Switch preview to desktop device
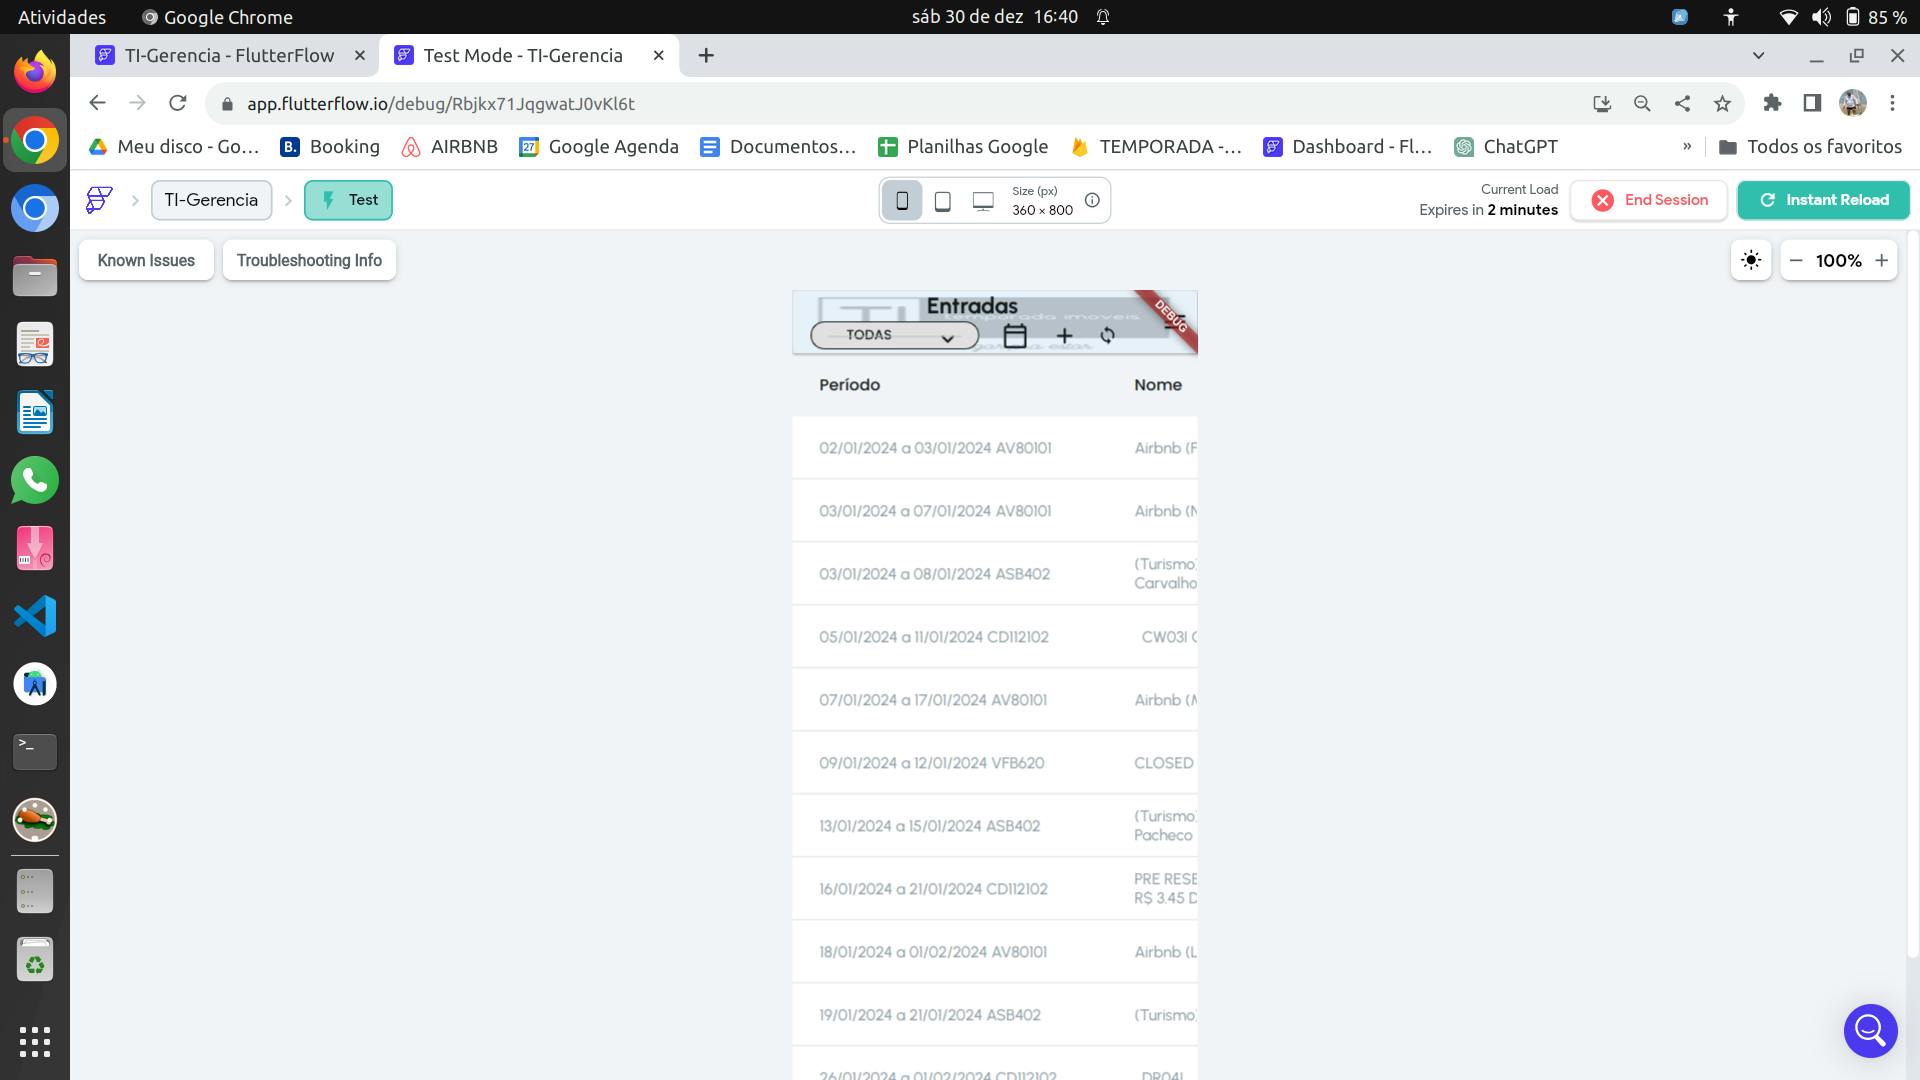Screen dimensions: 1920x1080 tap(983, 201)
